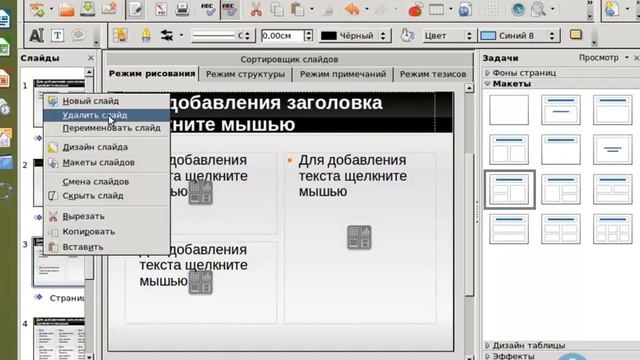Click the Area paint bucket icon
The height and width of the screenshot is (360, 640).
[x=406, y=36]
